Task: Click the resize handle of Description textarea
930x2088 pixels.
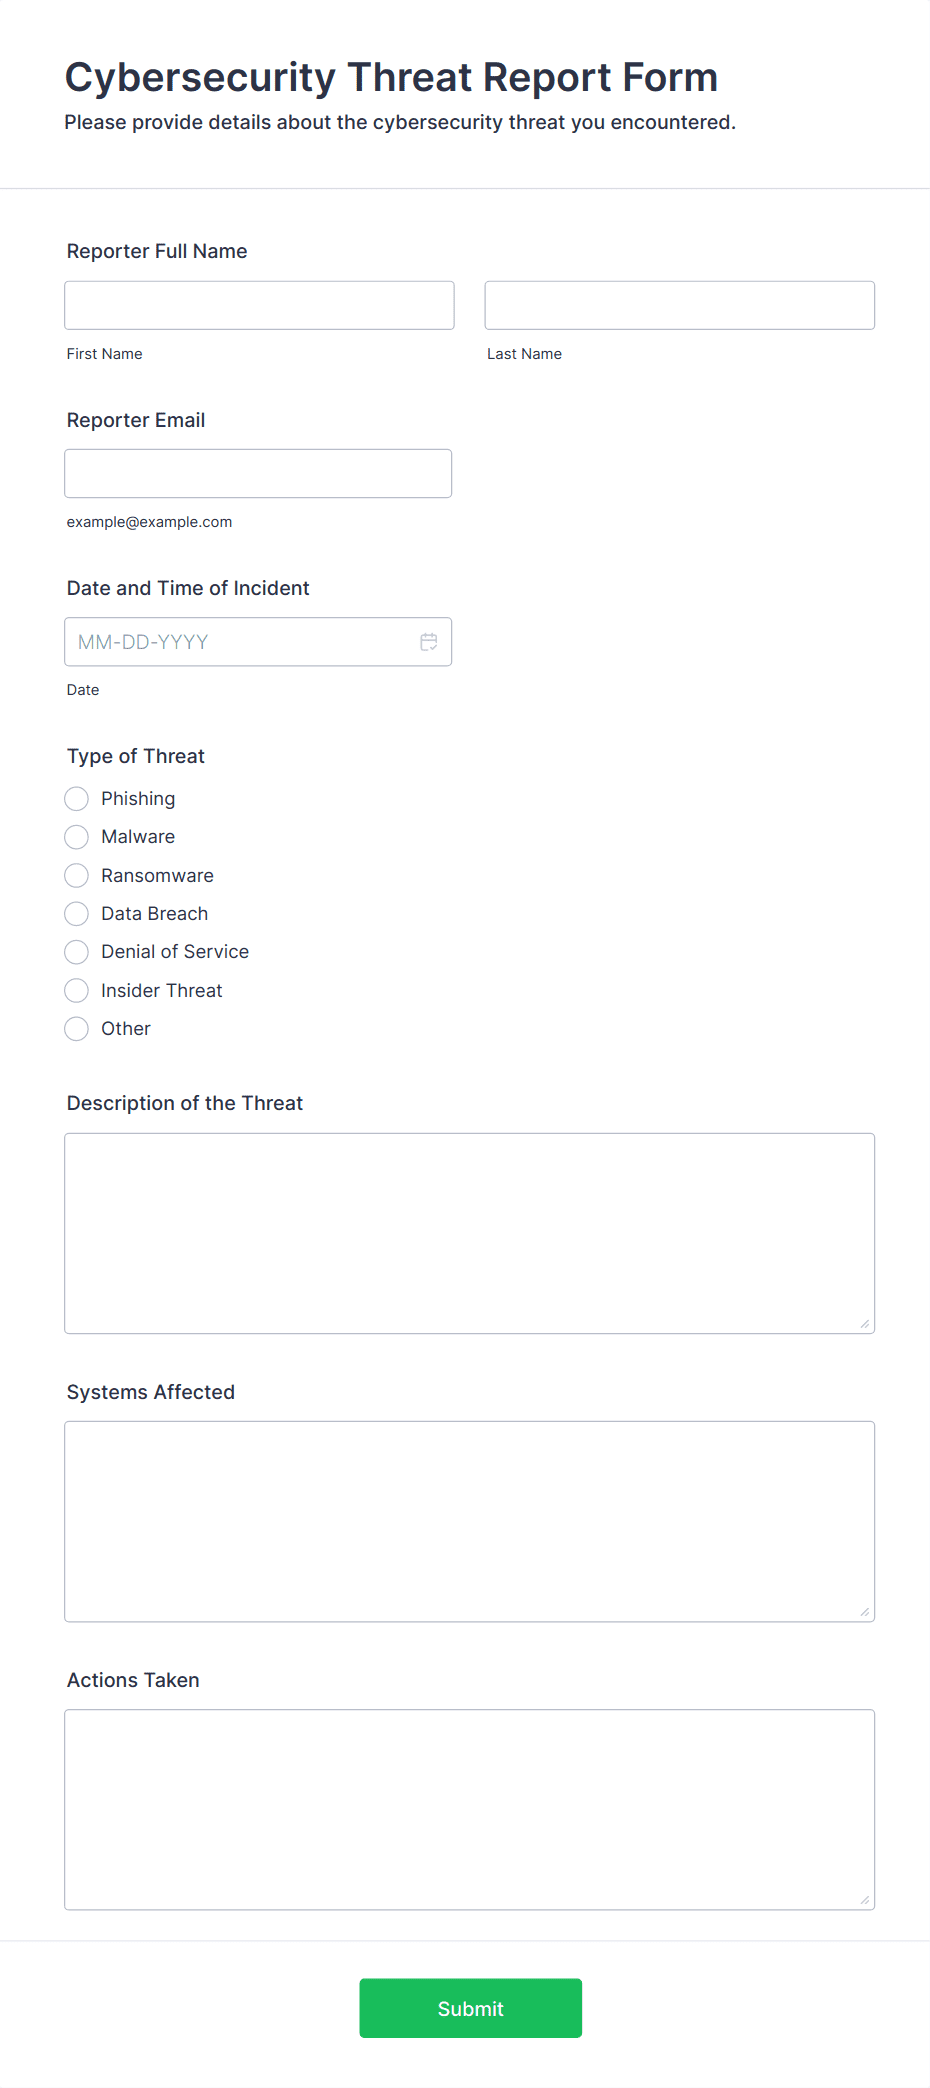Action: tap(865, 1324)
